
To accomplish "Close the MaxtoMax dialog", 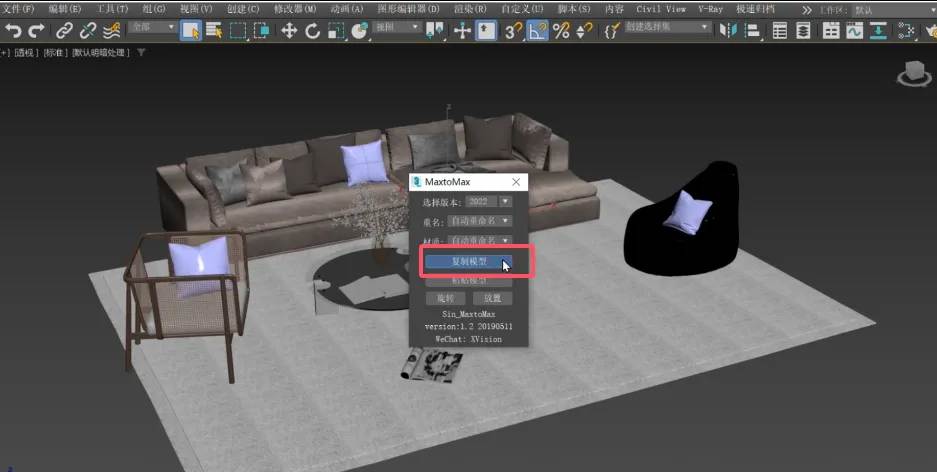I will click(x=516, y=182).
